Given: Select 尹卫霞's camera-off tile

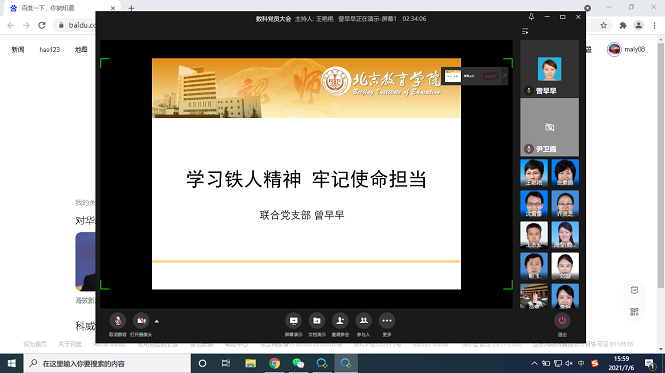Looking at the screenshot, I should click(x=549, y=127).
